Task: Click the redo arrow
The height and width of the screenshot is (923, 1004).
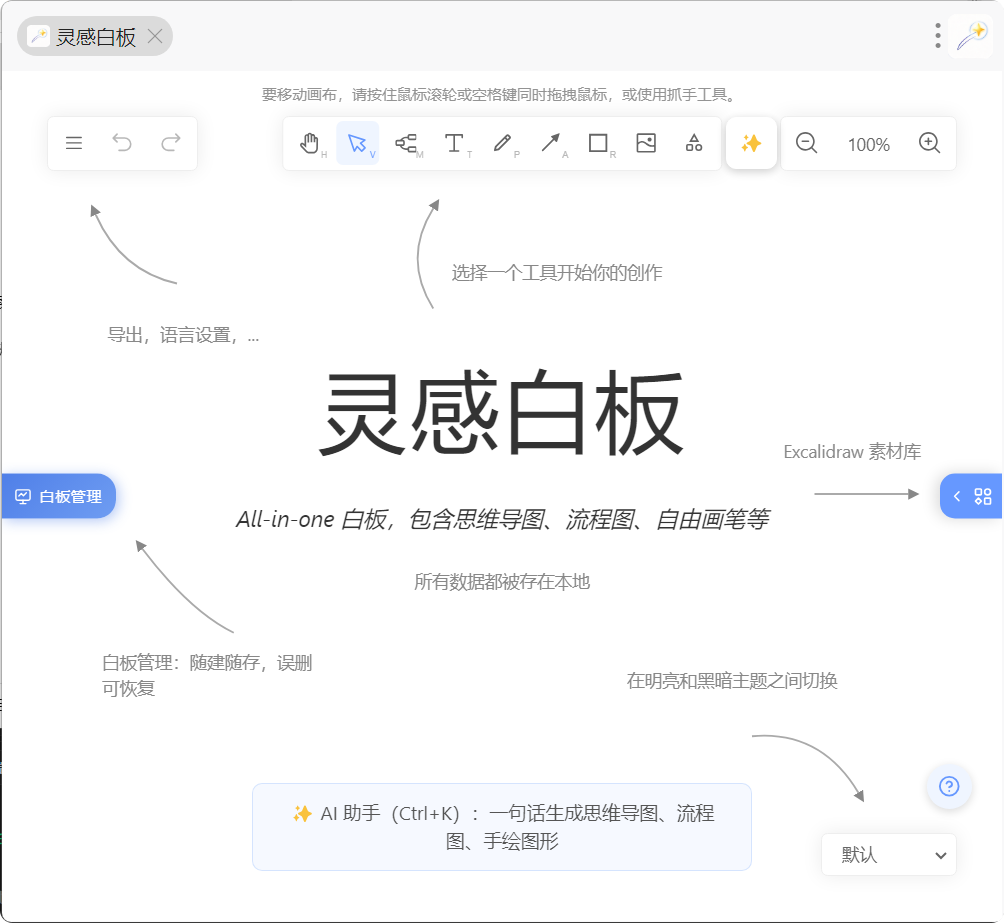Action: (x=170, y=143)
